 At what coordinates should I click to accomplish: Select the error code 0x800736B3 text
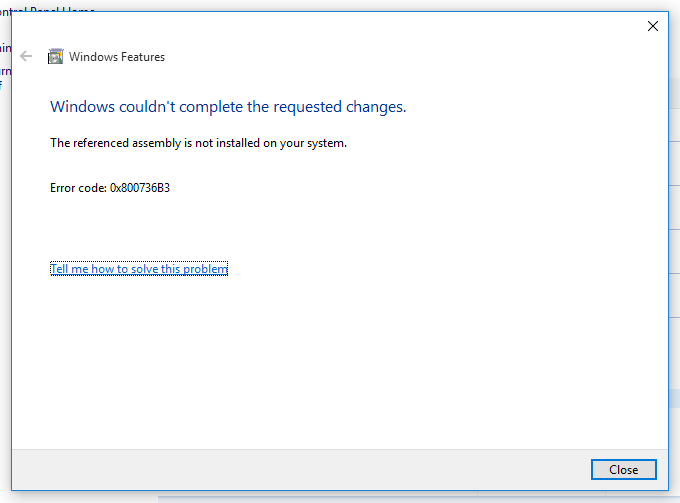coord(140,188)
